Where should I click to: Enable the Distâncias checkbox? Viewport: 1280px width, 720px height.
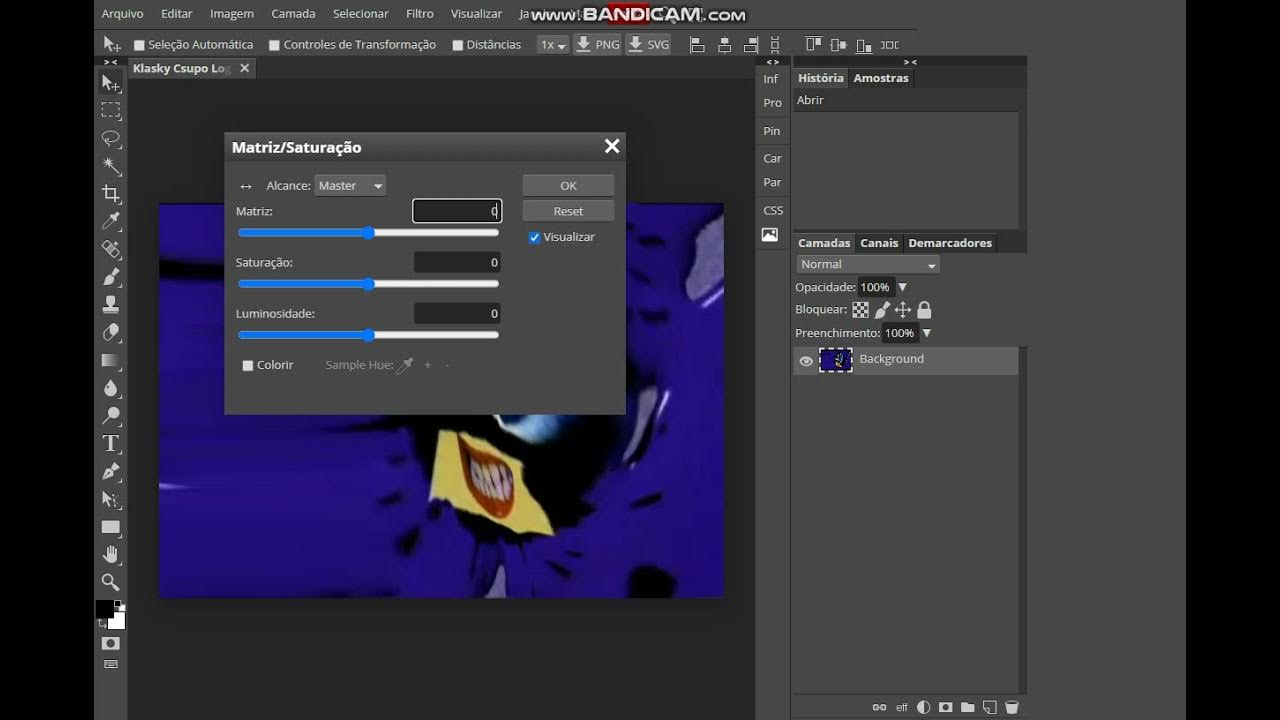tap(458, 45)
